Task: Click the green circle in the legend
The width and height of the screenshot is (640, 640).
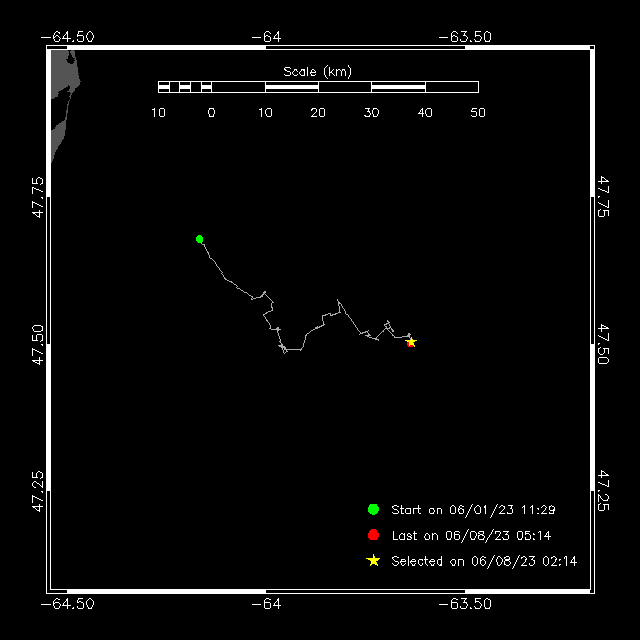Action: [373, 509]
